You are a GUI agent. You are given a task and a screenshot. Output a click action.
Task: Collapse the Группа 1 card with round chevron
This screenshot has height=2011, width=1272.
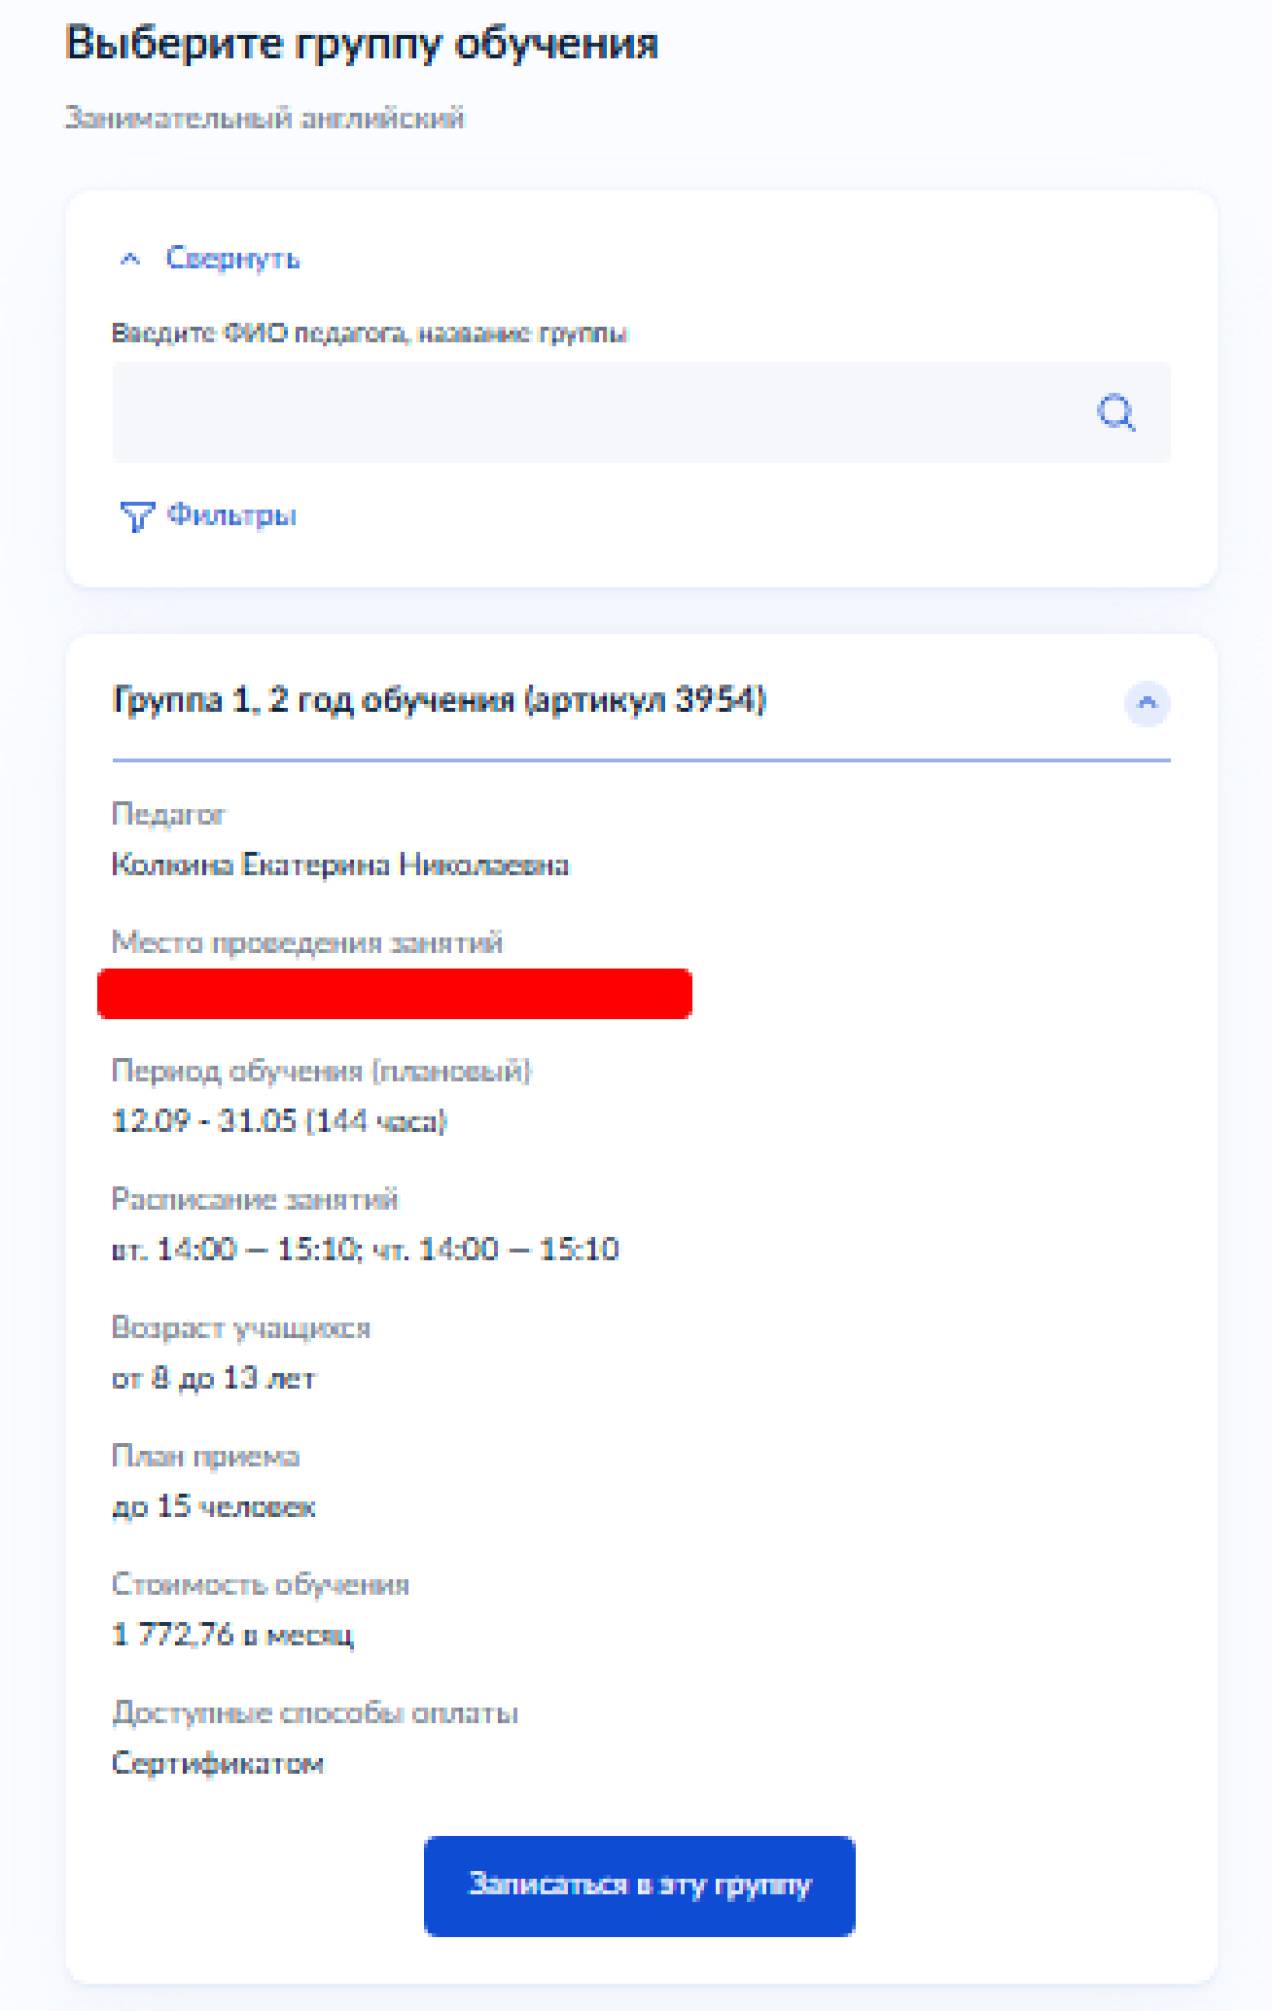click(x=1146, y=703)
